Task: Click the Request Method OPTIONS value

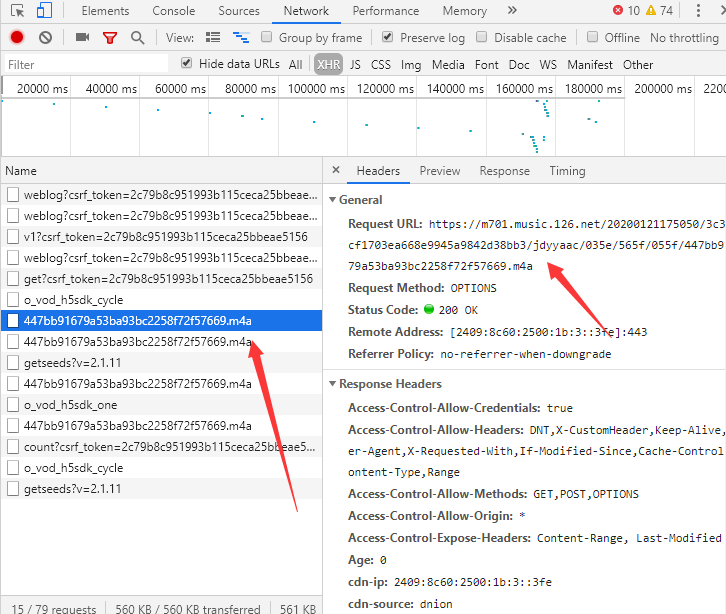Action: tap(473, 288)
